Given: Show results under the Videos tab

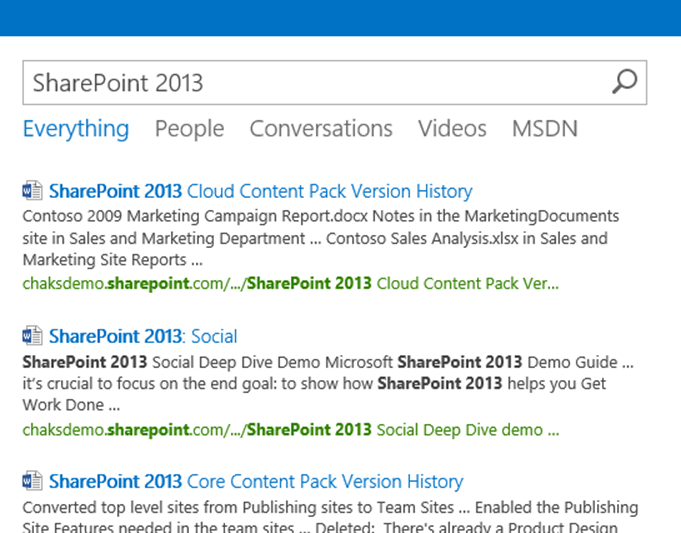Looking at the screenshot, I should pyautogui.click(x=452, y=129).
